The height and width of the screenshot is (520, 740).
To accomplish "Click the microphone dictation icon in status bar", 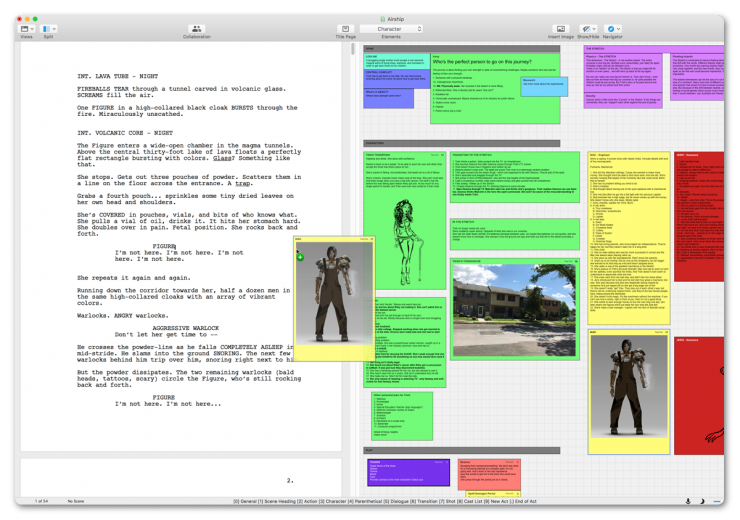I will pos(688,501).
